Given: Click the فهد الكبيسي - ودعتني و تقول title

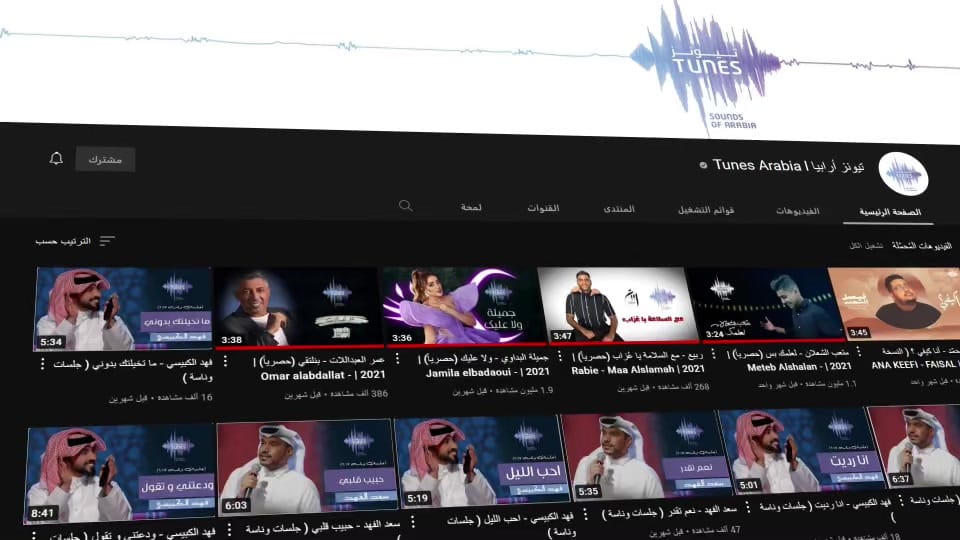Looking at the screenshot, I should pos(132,534).
